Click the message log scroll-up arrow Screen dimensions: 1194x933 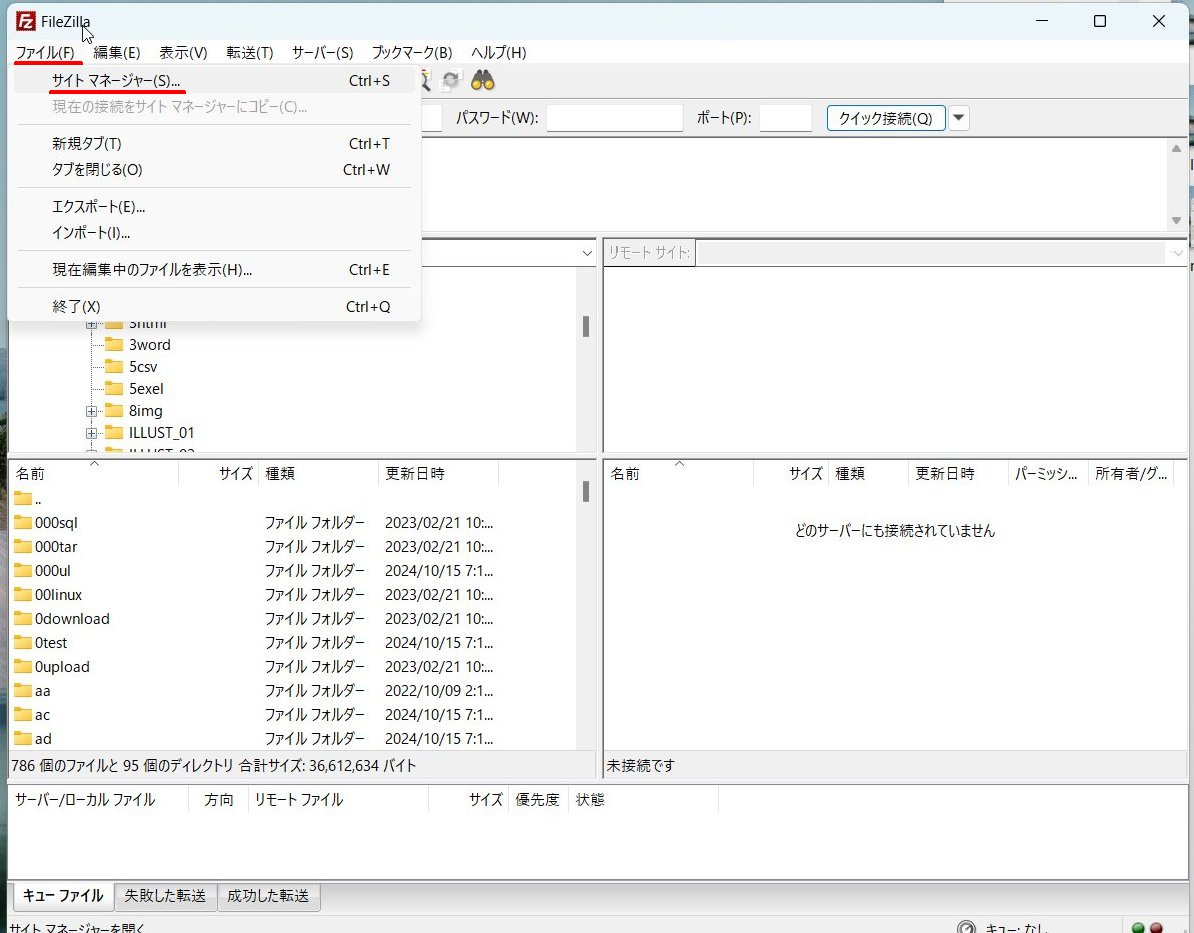[1176, 149]
